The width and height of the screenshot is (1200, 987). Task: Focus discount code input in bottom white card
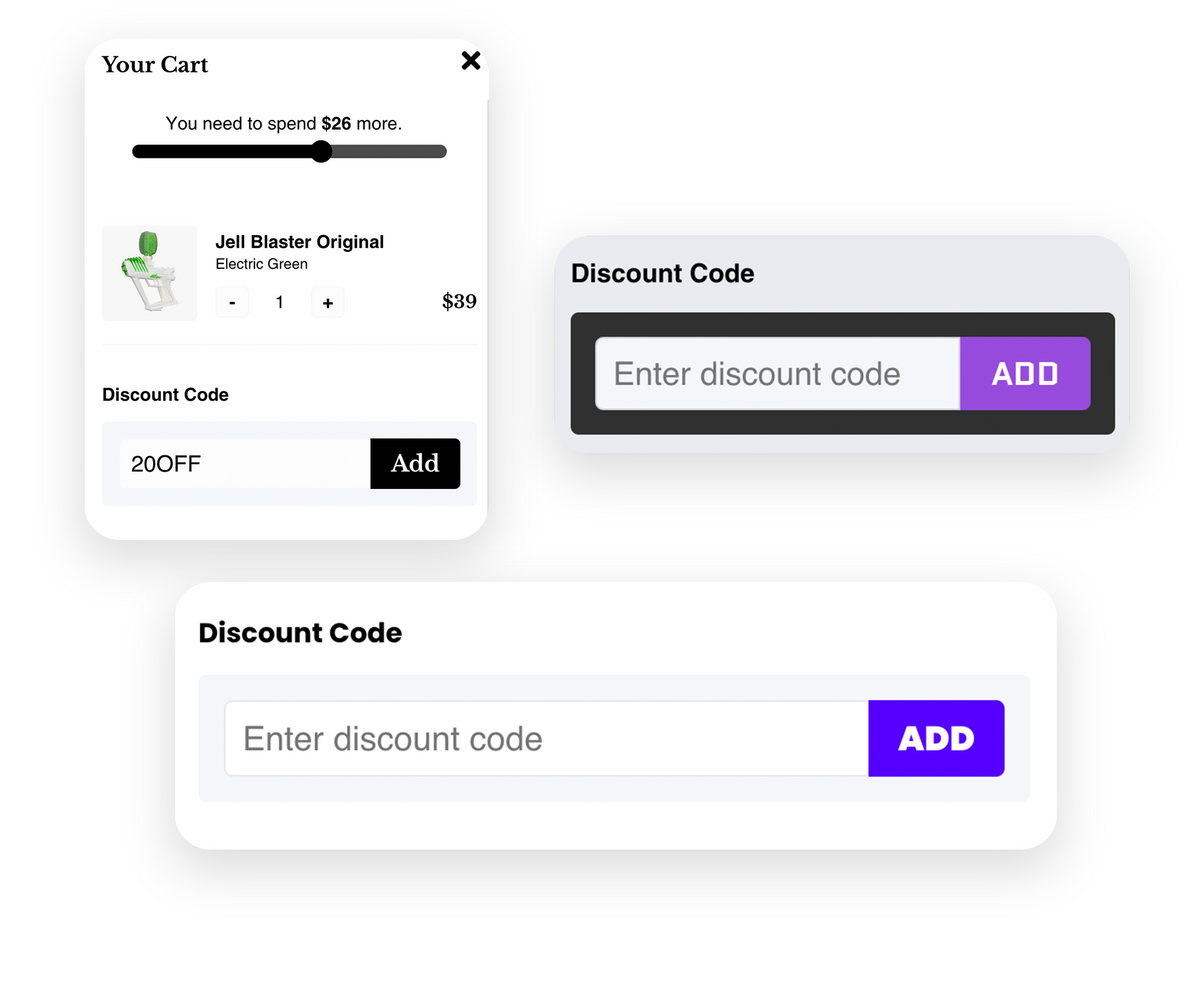point(546,739)
